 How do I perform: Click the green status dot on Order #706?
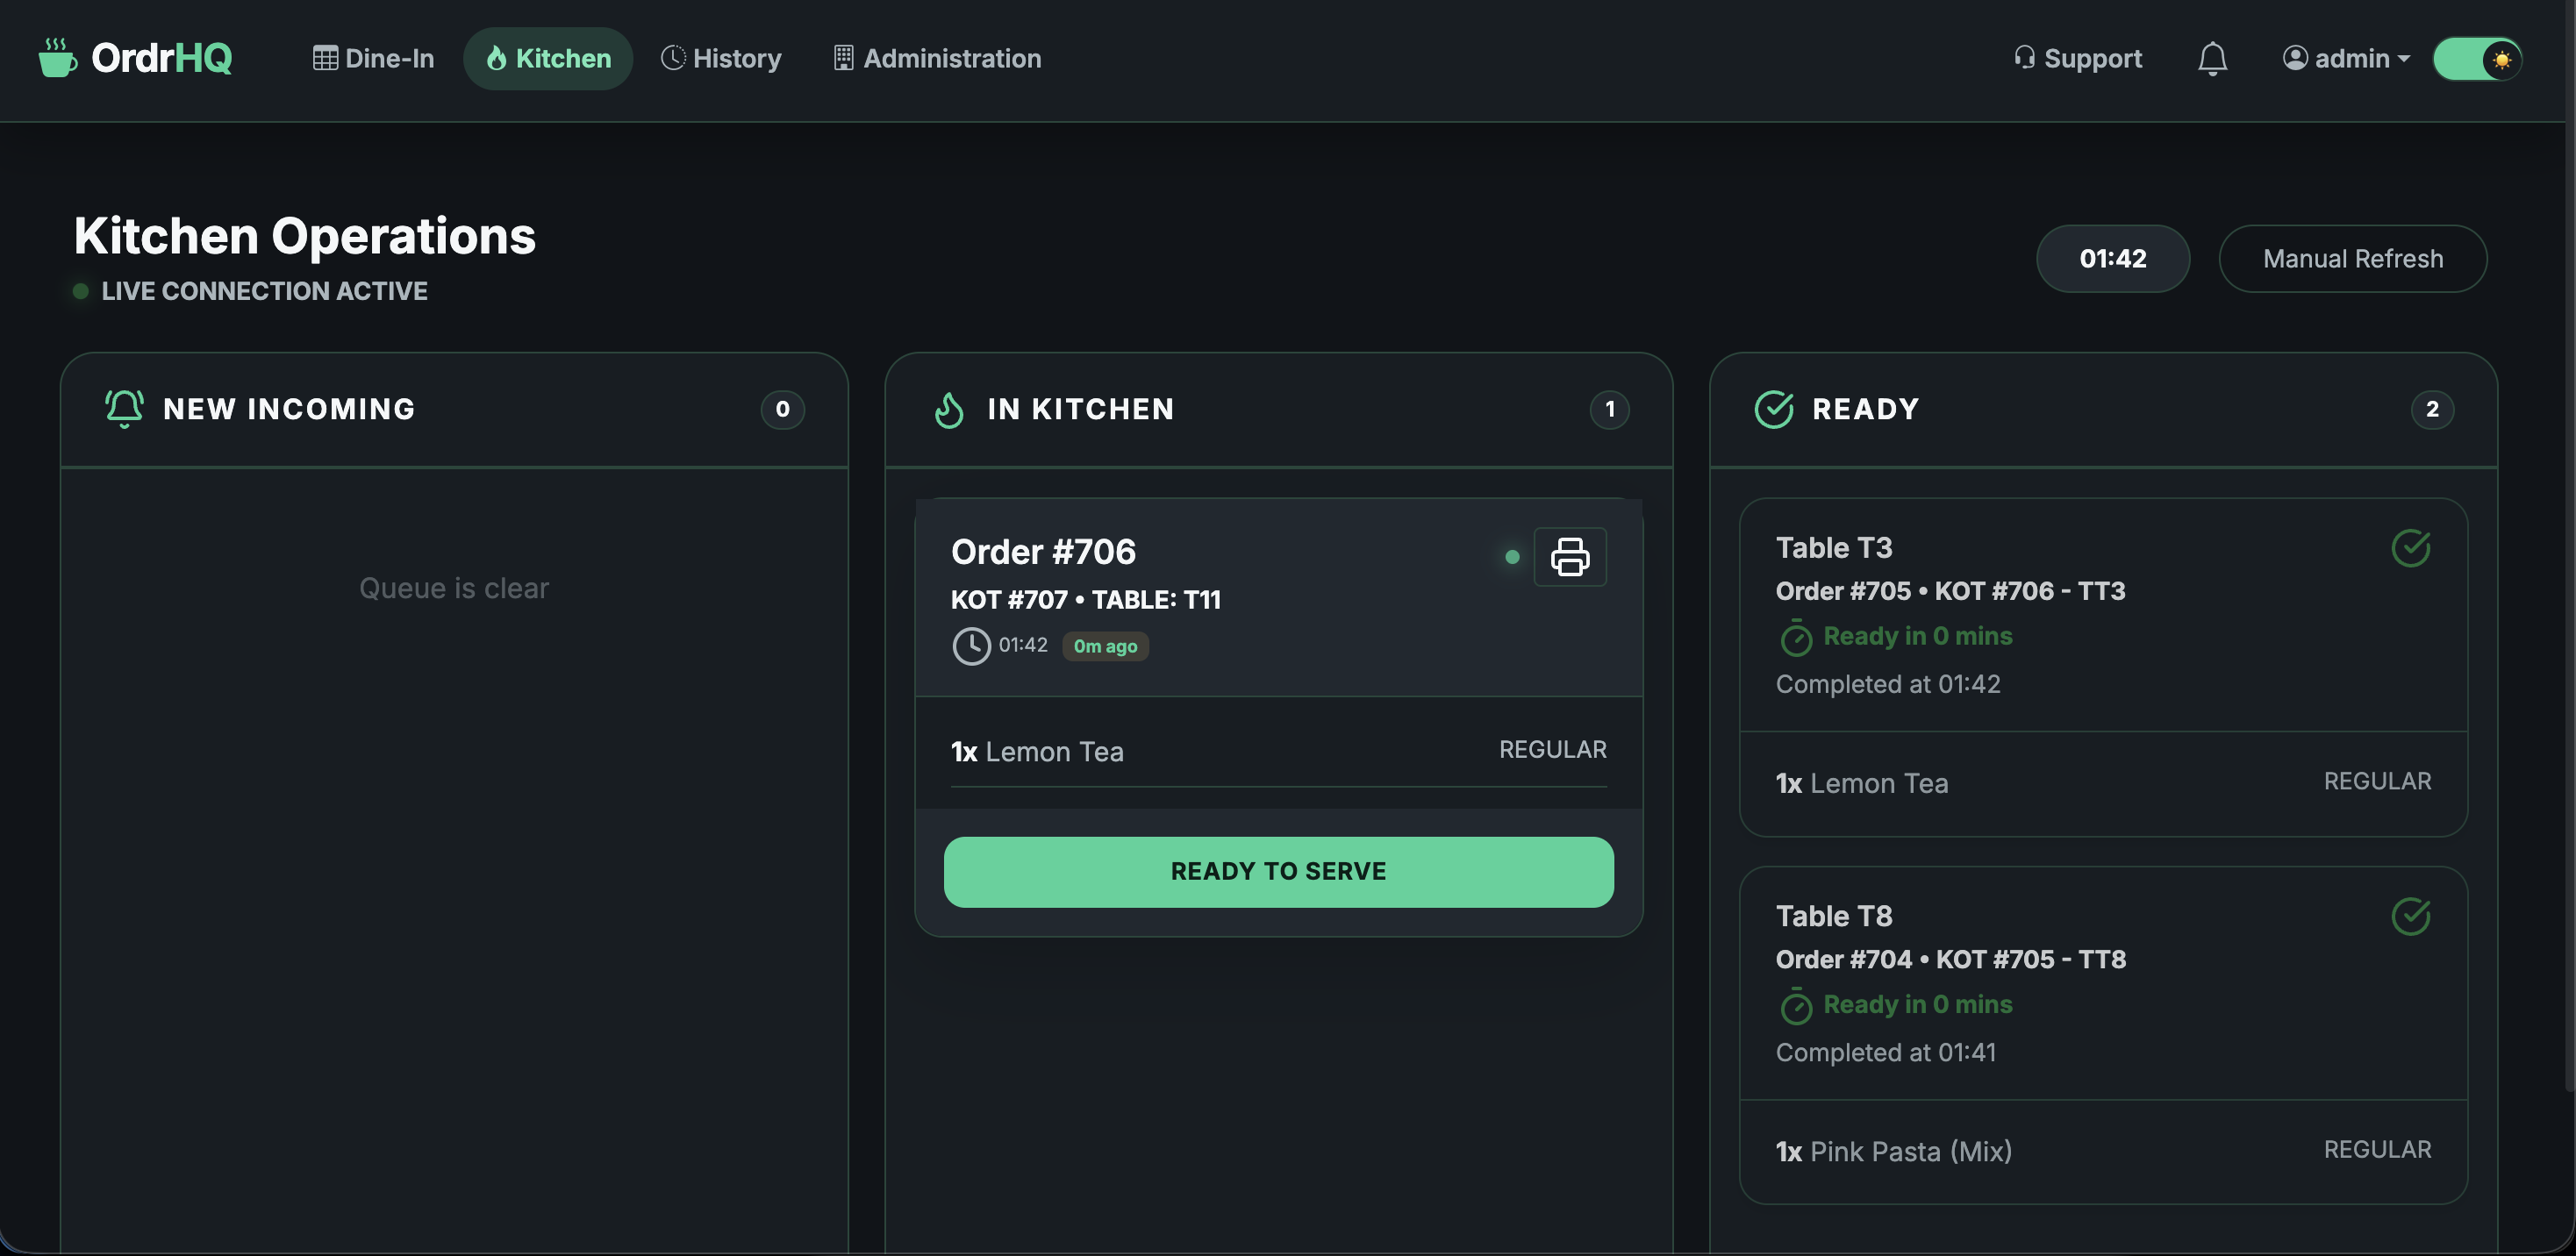click(x=1512, y=557)
